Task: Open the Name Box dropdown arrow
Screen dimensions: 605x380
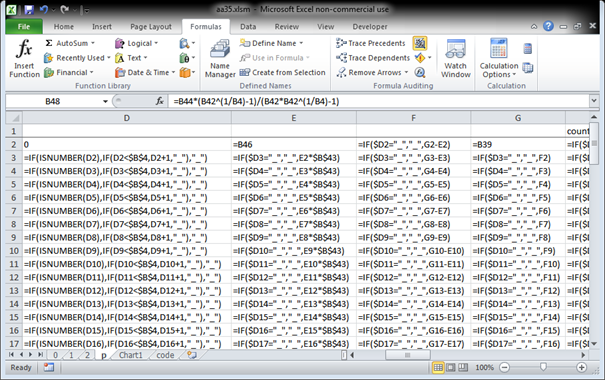Action: pyautogui.click(x=105, y=101)
